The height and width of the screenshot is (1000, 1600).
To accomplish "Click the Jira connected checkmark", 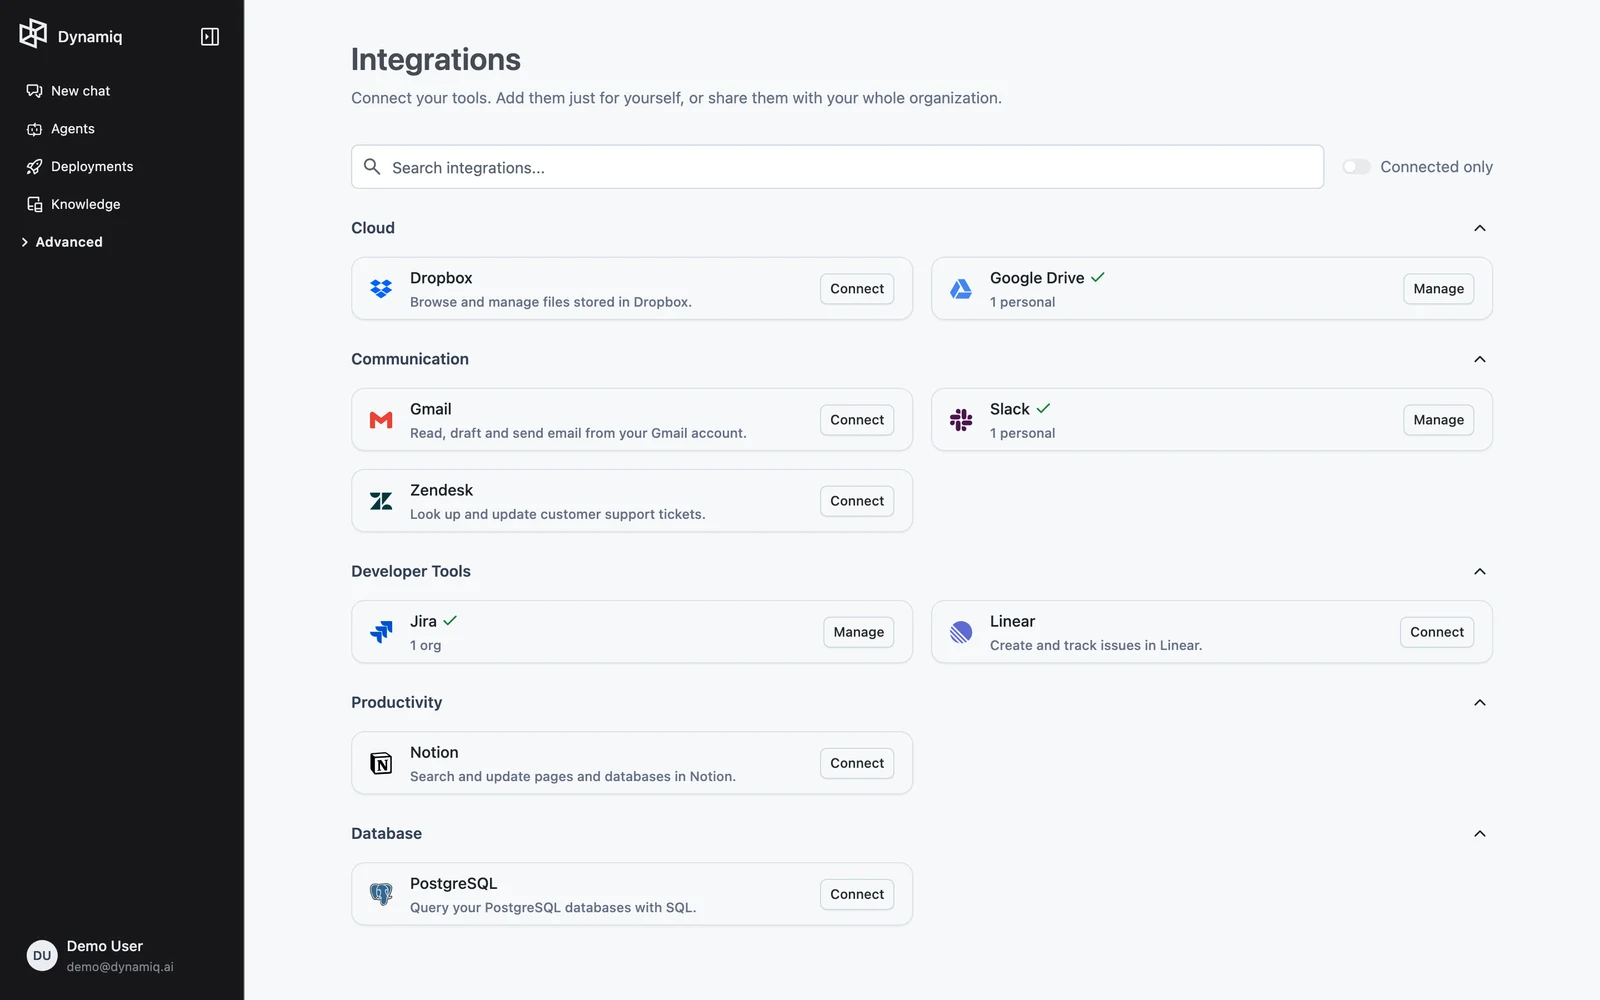I will point(450,621).
